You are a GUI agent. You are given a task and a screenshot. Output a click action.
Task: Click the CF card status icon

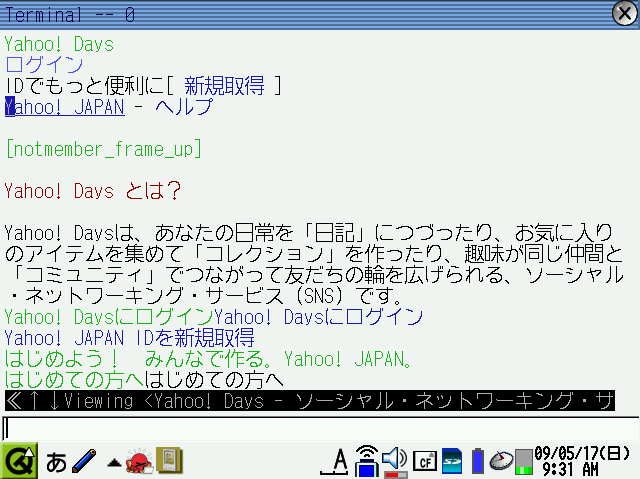coord(425,462)
